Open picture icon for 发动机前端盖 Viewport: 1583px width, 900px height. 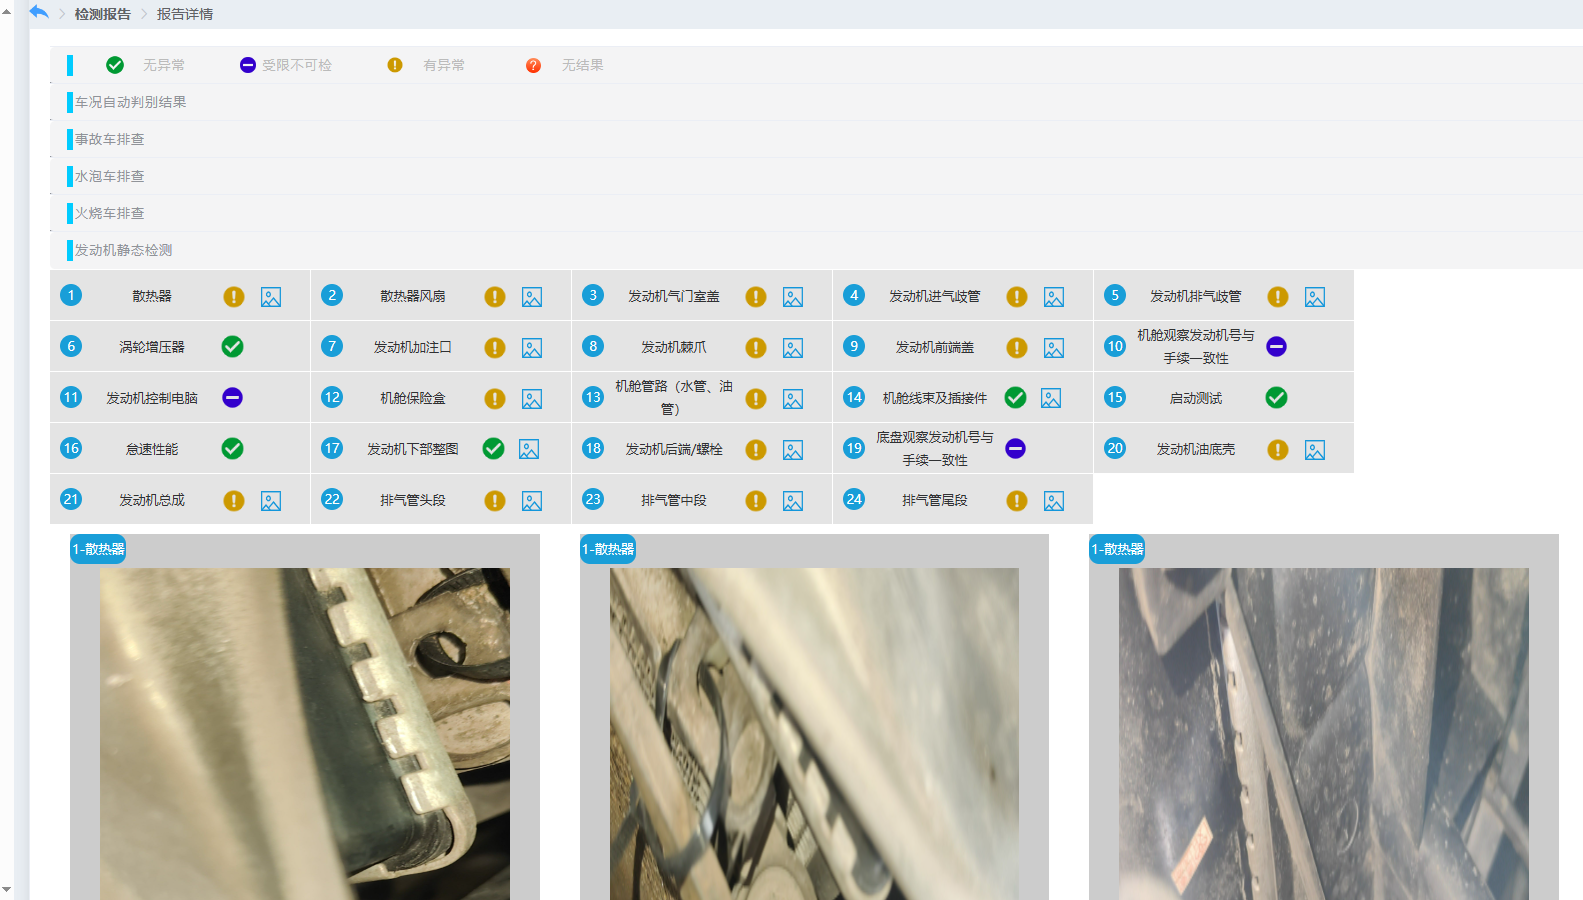1054,348
